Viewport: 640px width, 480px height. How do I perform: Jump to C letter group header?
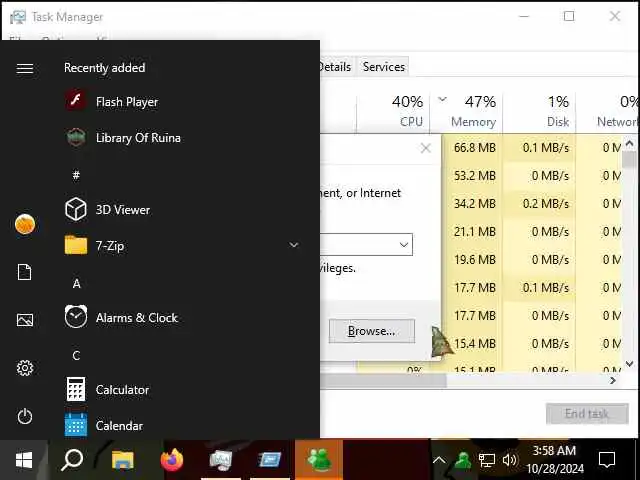(x=76, y=356)
